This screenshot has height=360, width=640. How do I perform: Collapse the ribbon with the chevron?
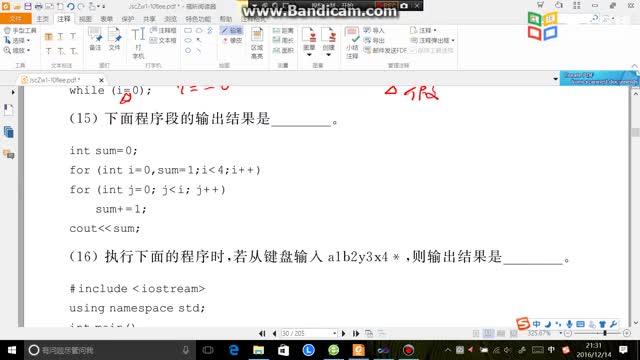pyautogui.click(x=634, y=65)
